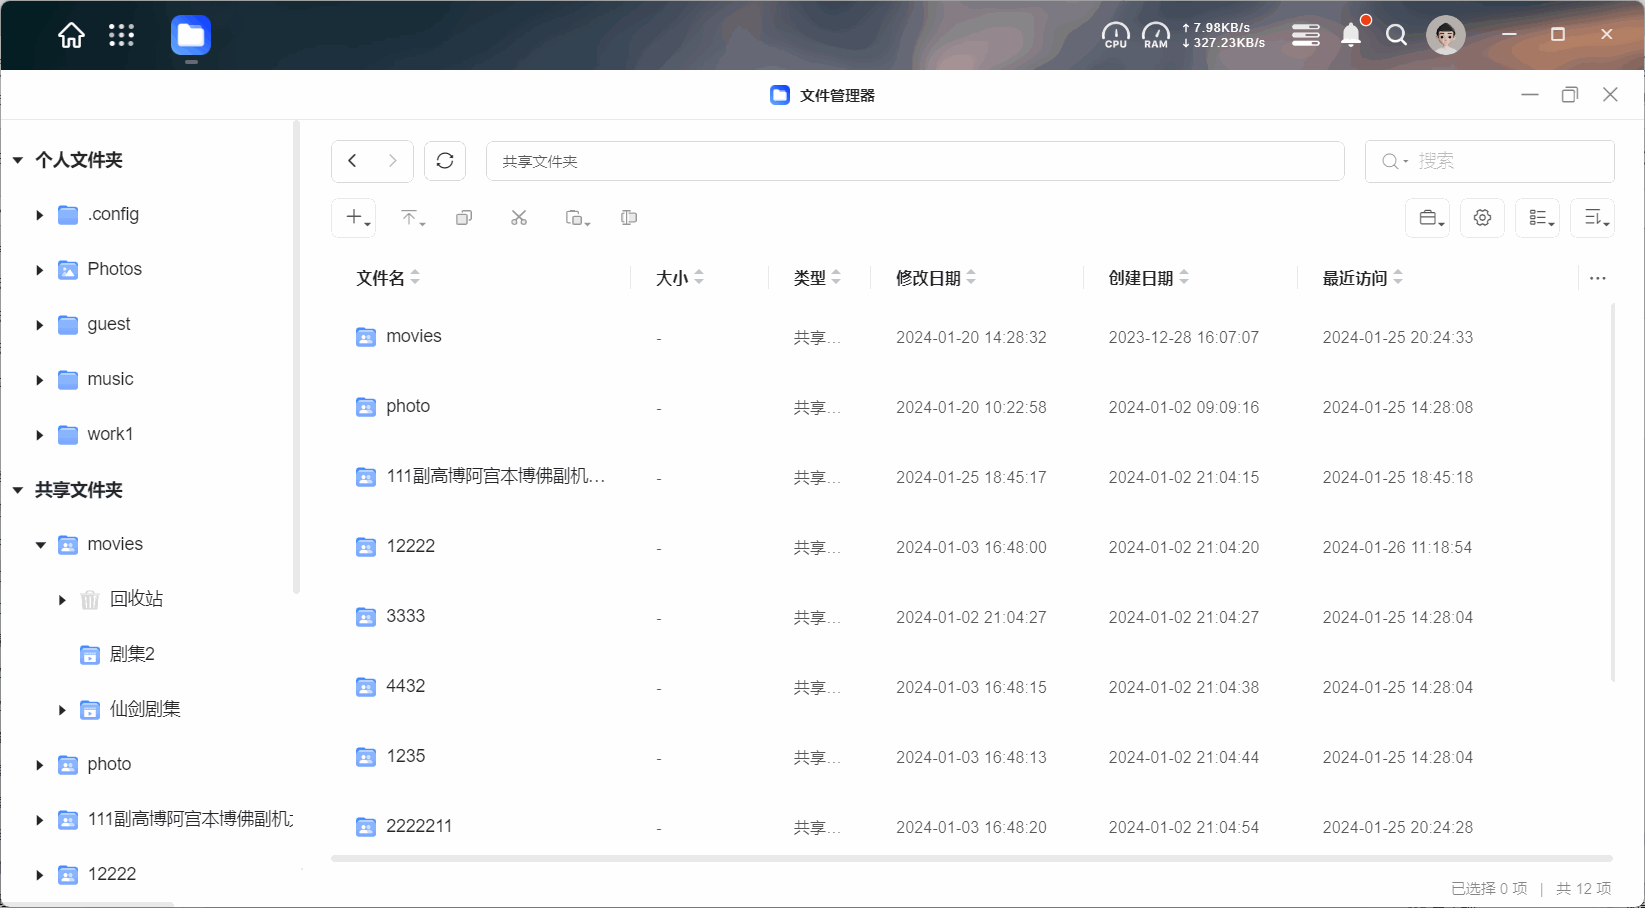This screenshot has height=908, width=1645.
Task: Navigate forward with the right arrow
Action: 393,161
